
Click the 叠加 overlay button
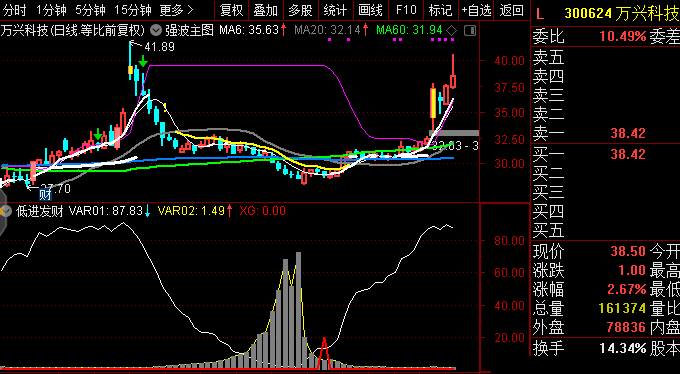click(x=265, y=10)
